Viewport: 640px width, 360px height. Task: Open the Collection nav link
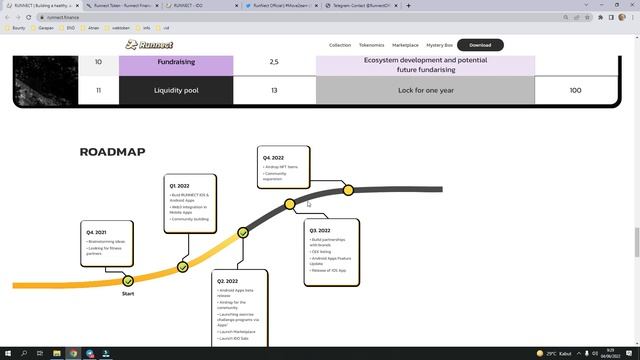coord(340,45)
